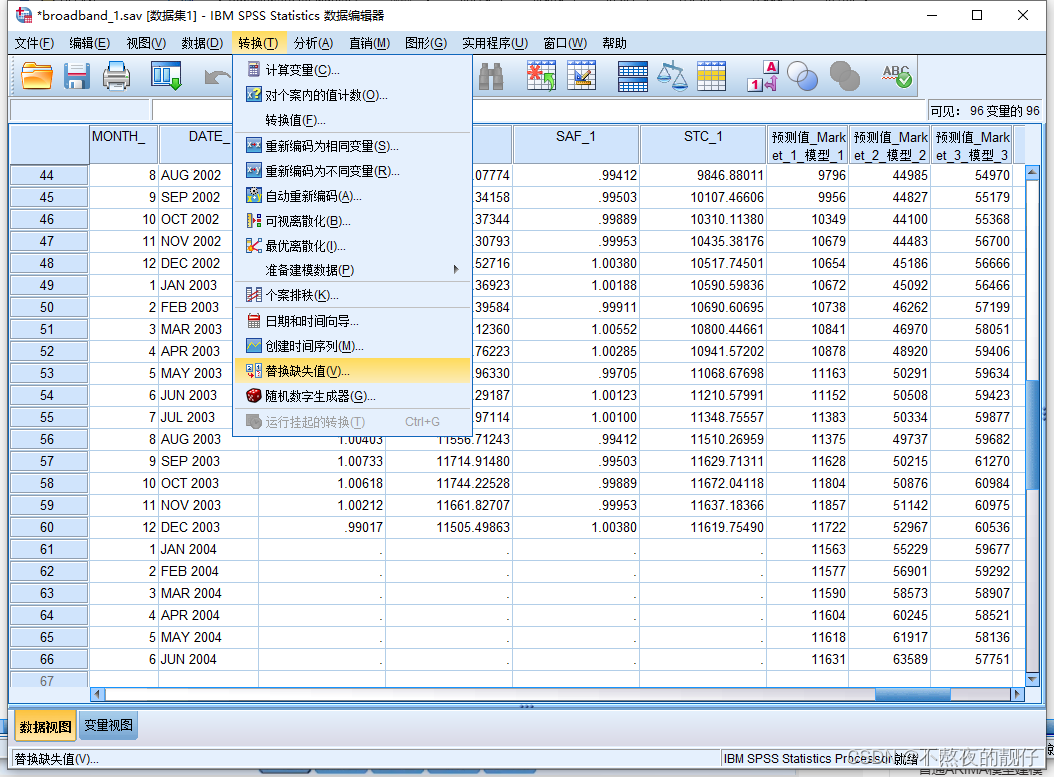Image resolution: width=1054 pixels, height=777 pixels.
Task: Choose 可视离散化(B) menu item
Action: click(352, 220)
